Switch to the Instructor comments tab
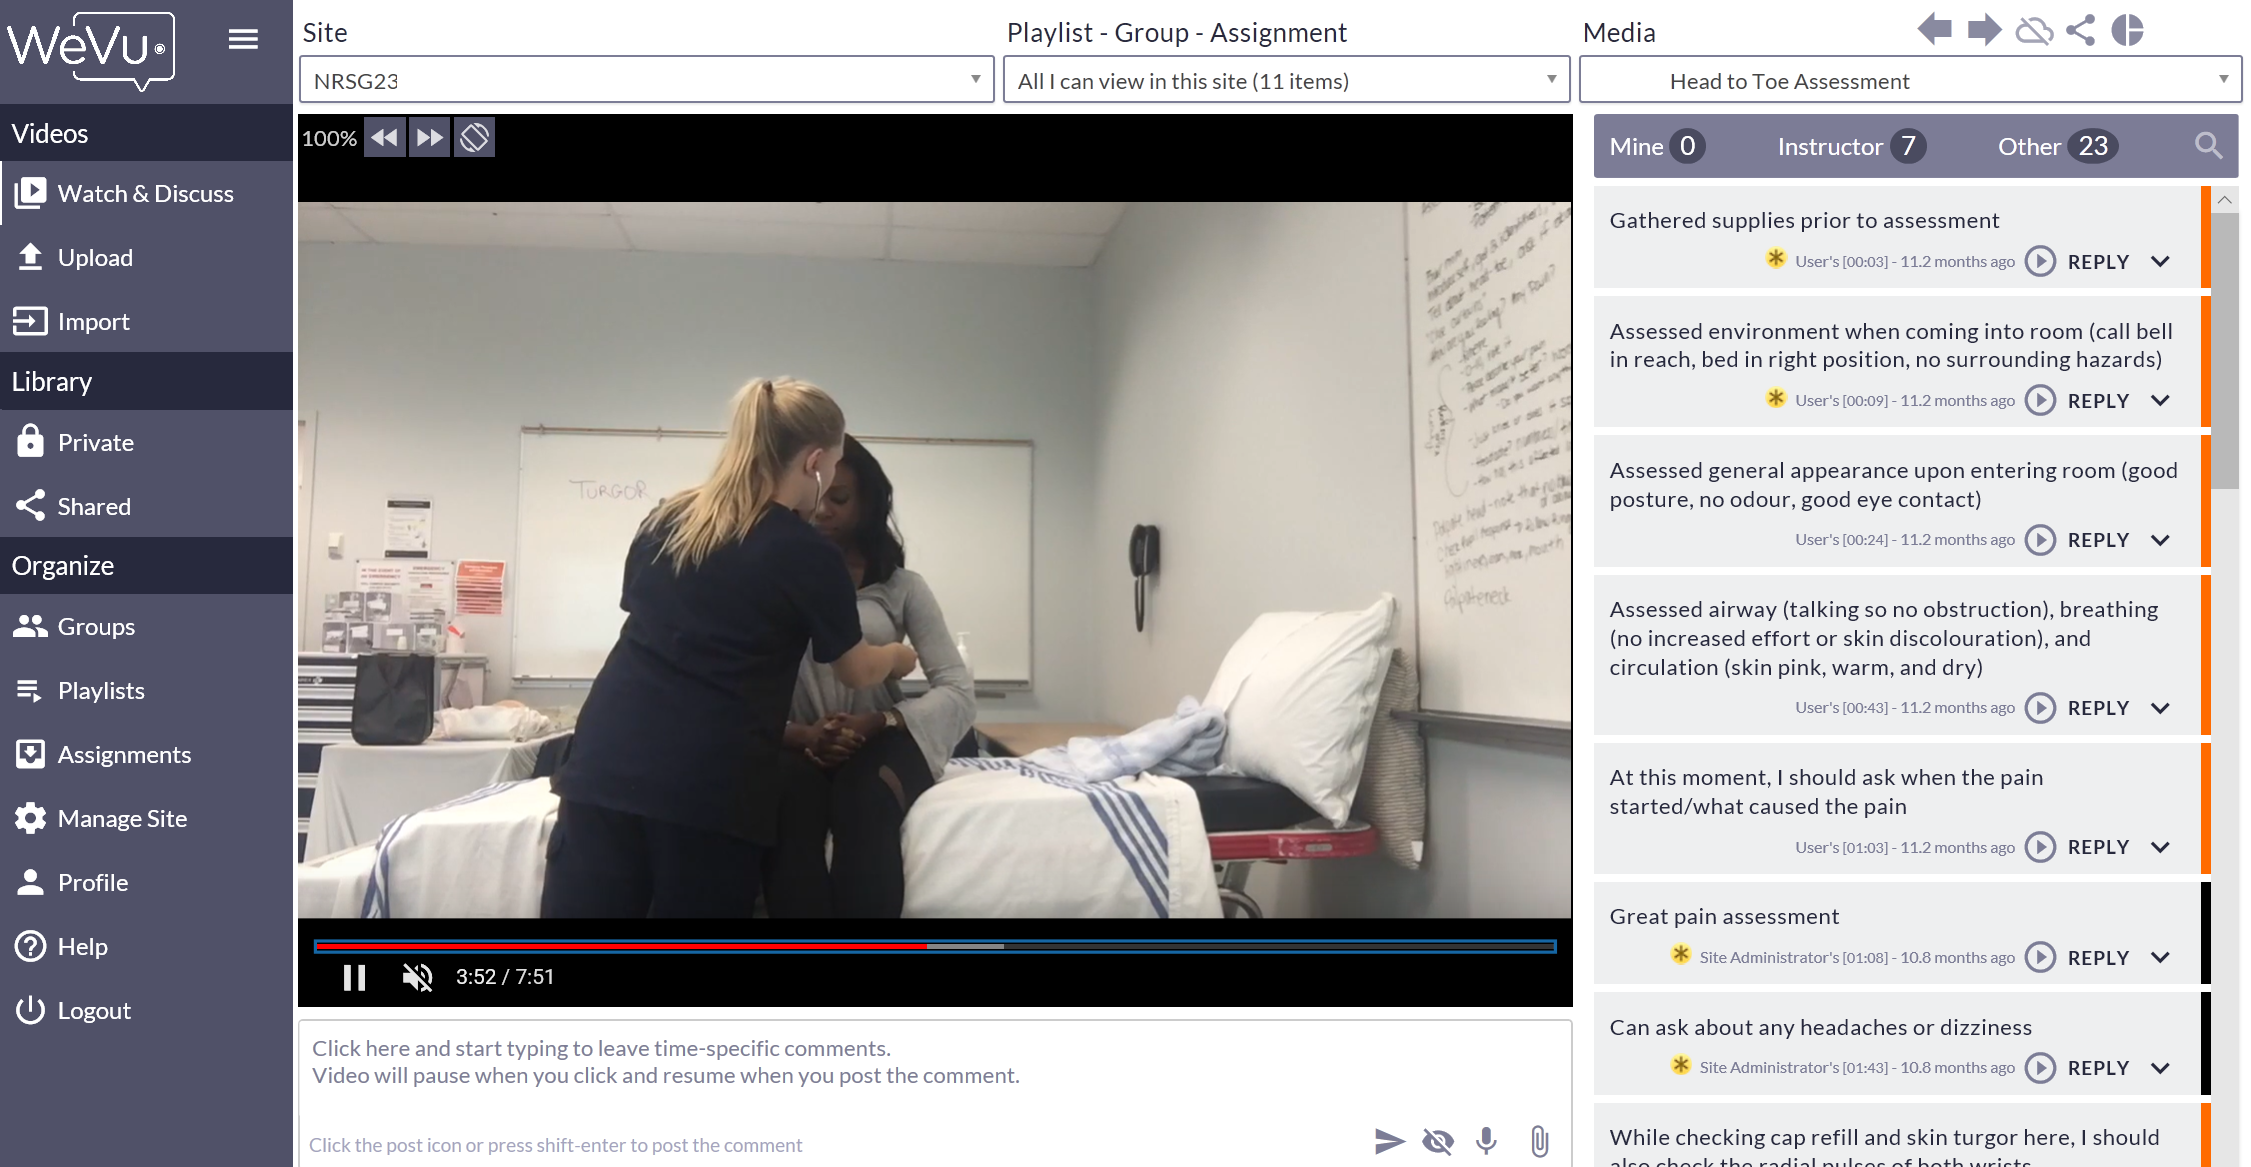This screenshot has width=2251, height=1167. 1848,146
